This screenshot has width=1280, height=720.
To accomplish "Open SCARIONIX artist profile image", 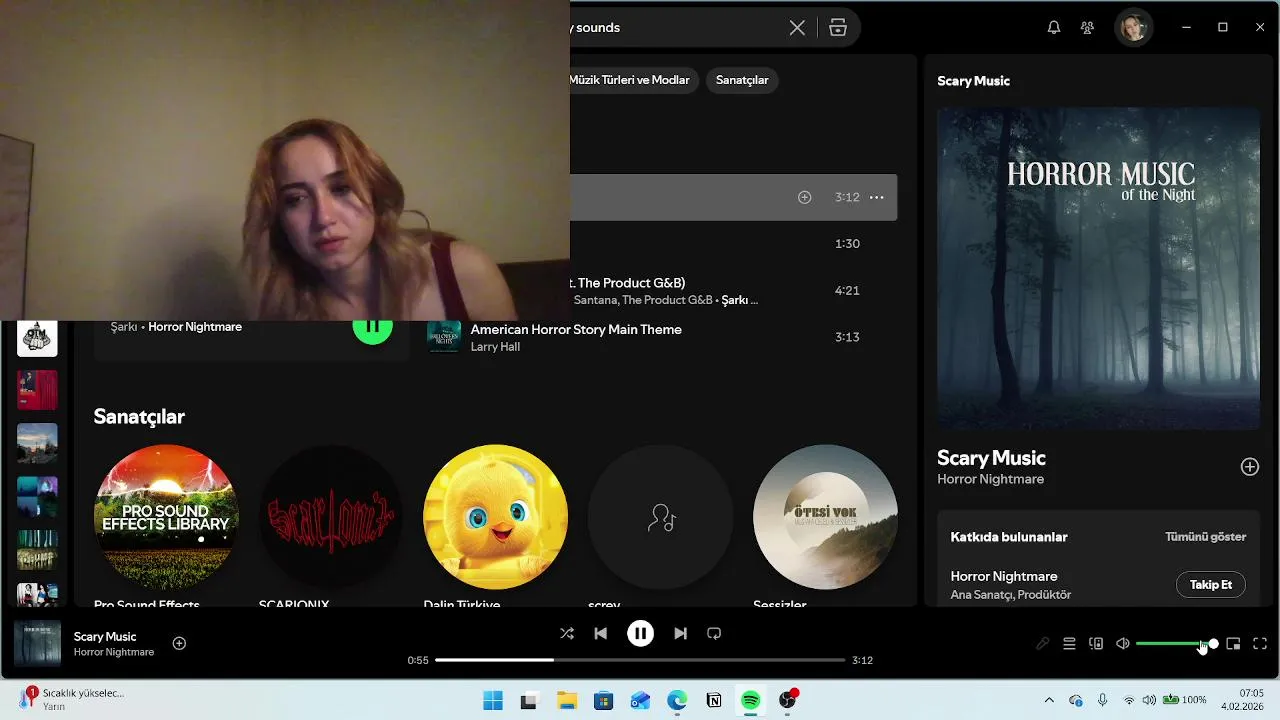I will [331, 517].
